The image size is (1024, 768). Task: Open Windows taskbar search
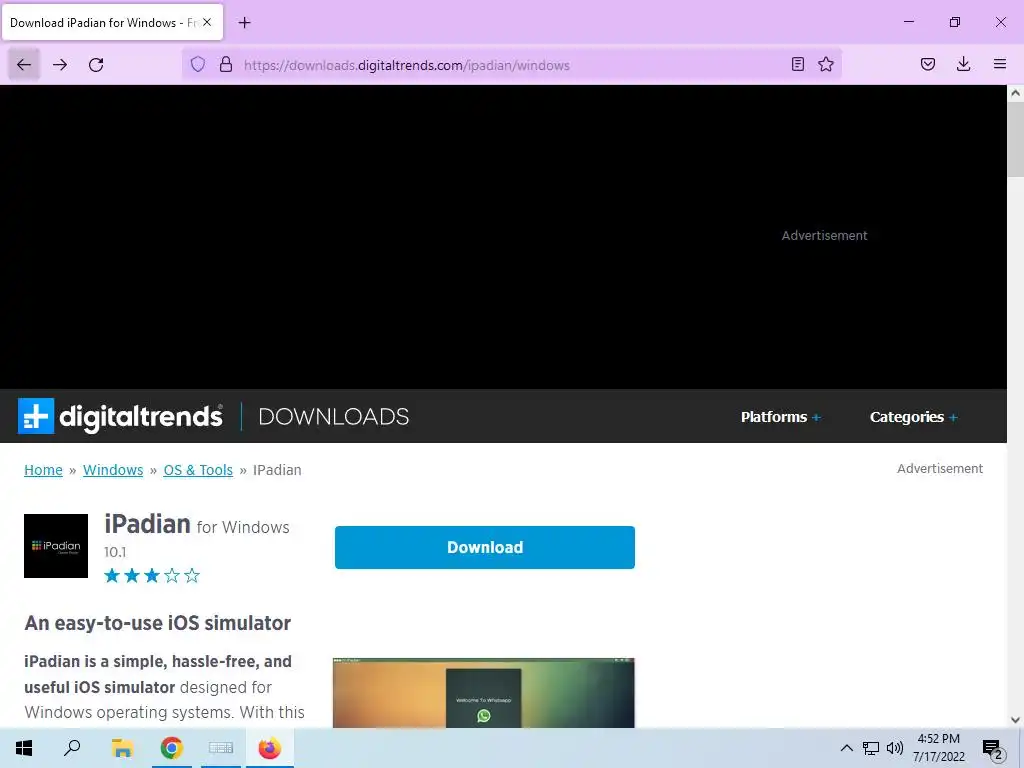(72, 748)
